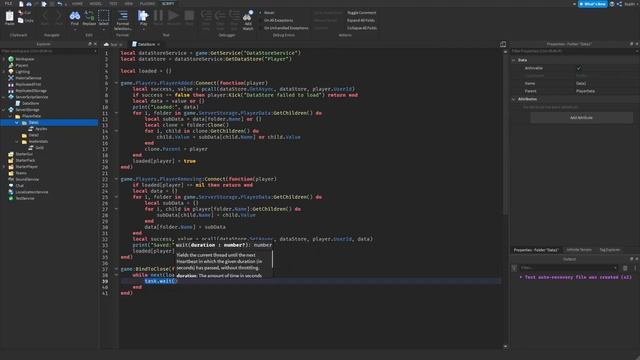
Task: Click the Resume arrow icon
Action: (173, 16)
